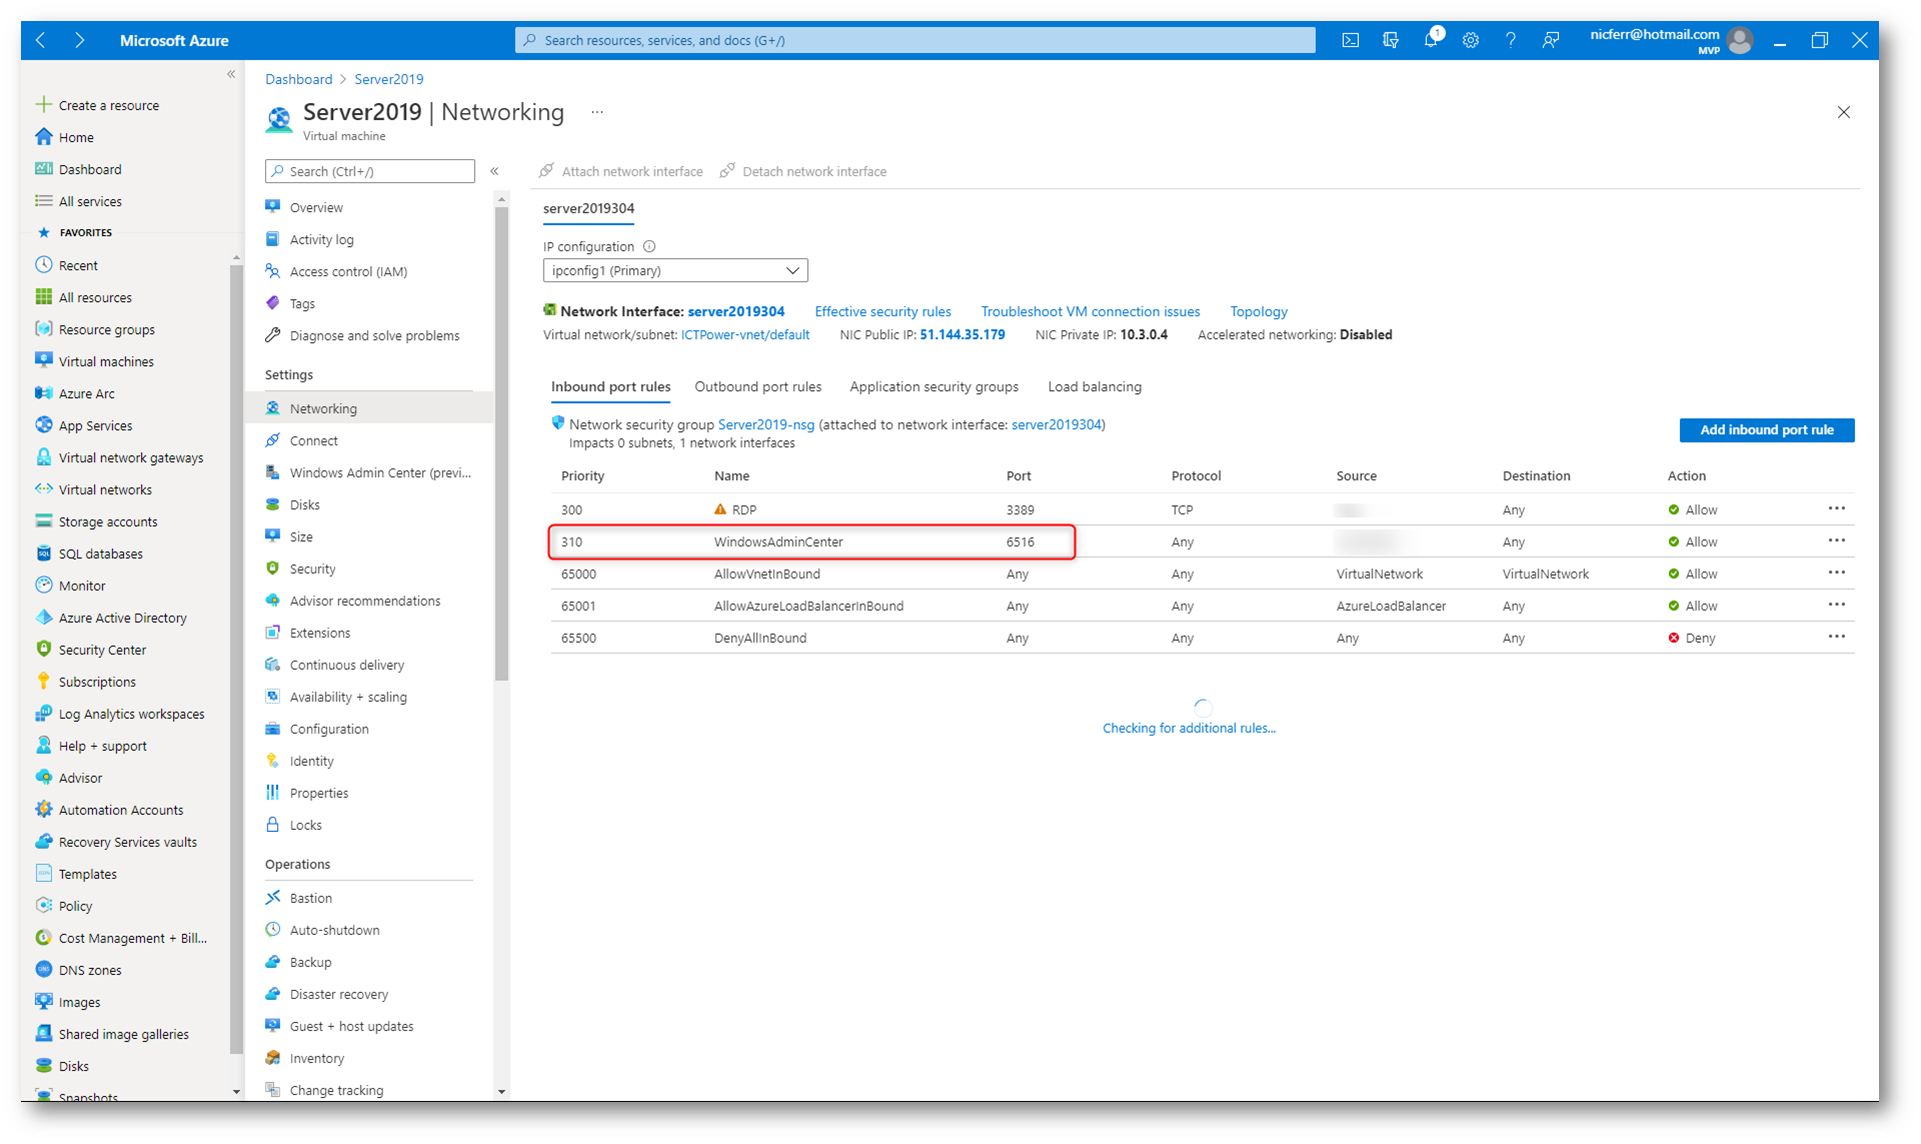Open more options for AllowVnetInBound rule
1921x1144 pixels.
[x=1837, y=573]
